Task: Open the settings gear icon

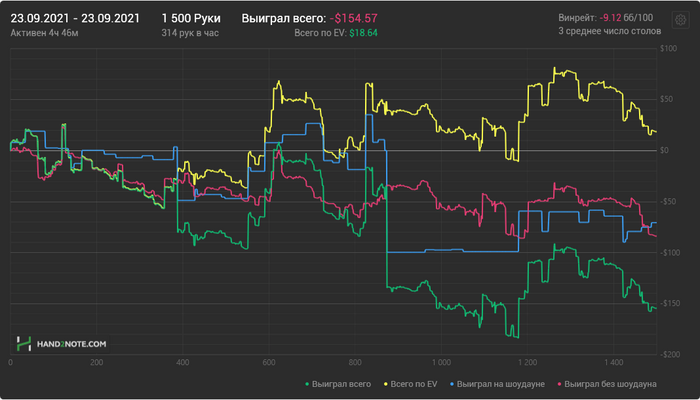Action: 680,20
